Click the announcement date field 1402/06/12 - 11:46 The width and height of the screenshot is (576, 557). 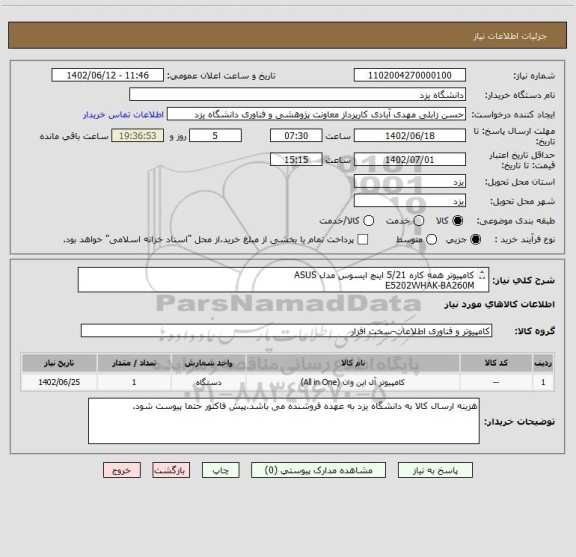point(108,75)
